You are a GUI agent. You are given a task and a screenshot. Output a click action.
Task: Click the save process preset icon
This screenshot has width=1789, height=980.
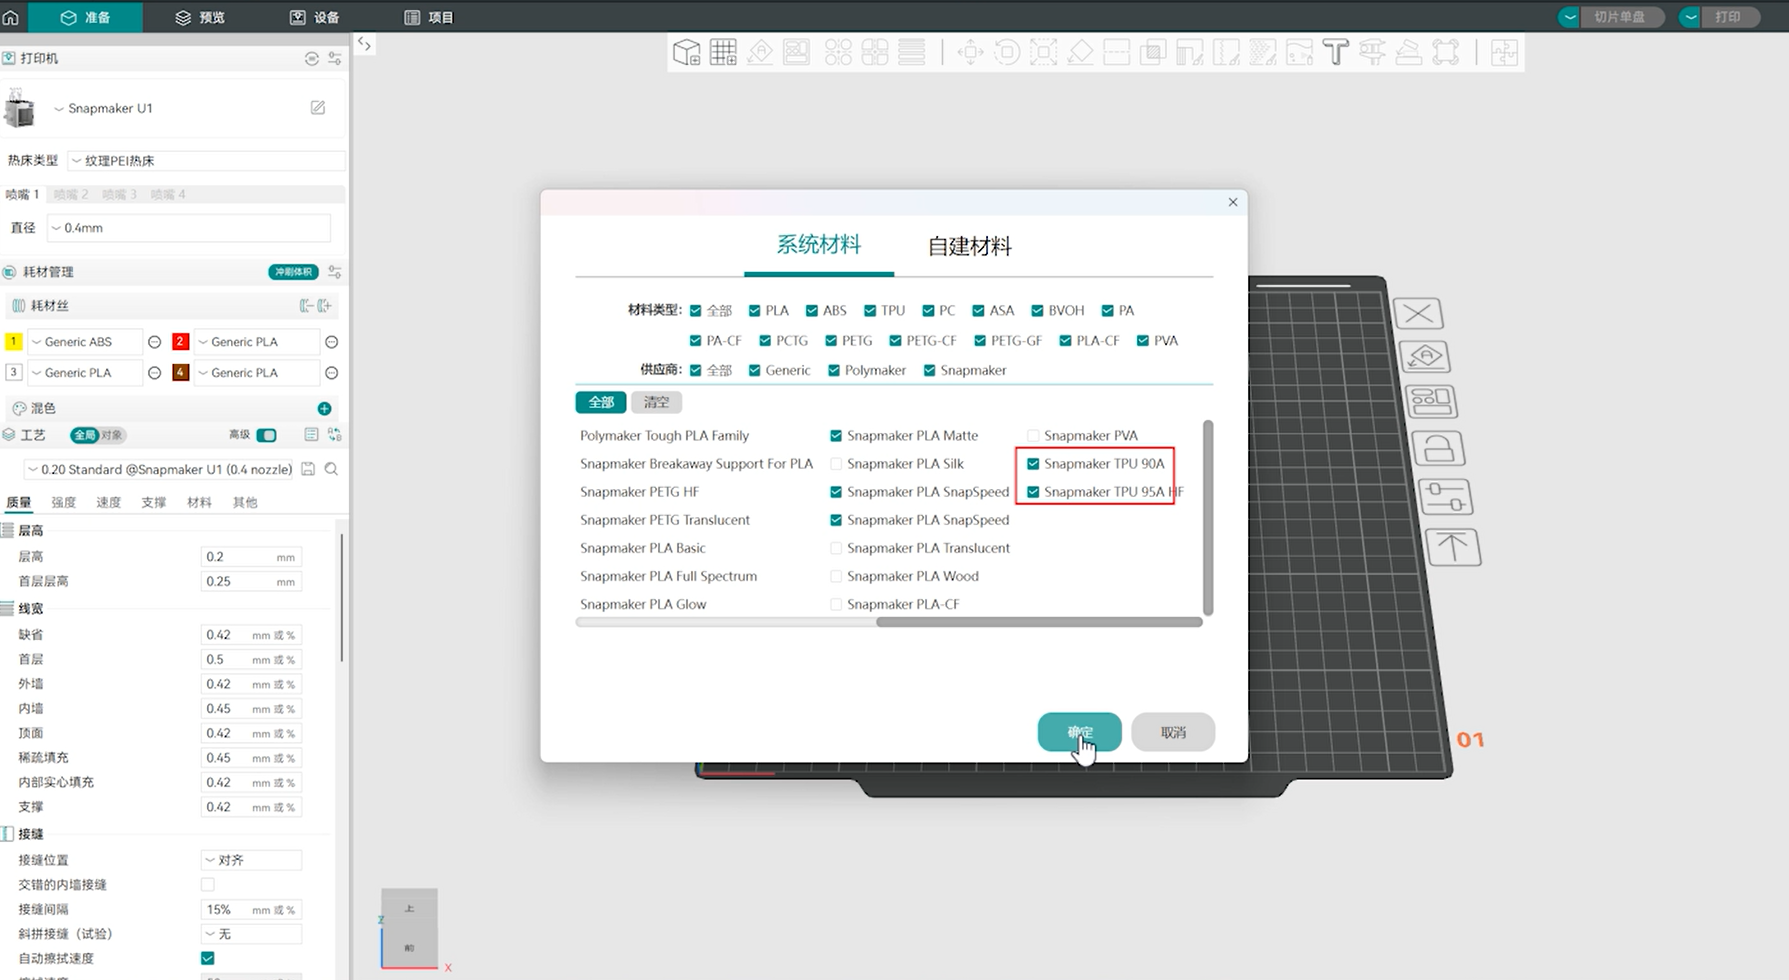click(x=308, y=469)
